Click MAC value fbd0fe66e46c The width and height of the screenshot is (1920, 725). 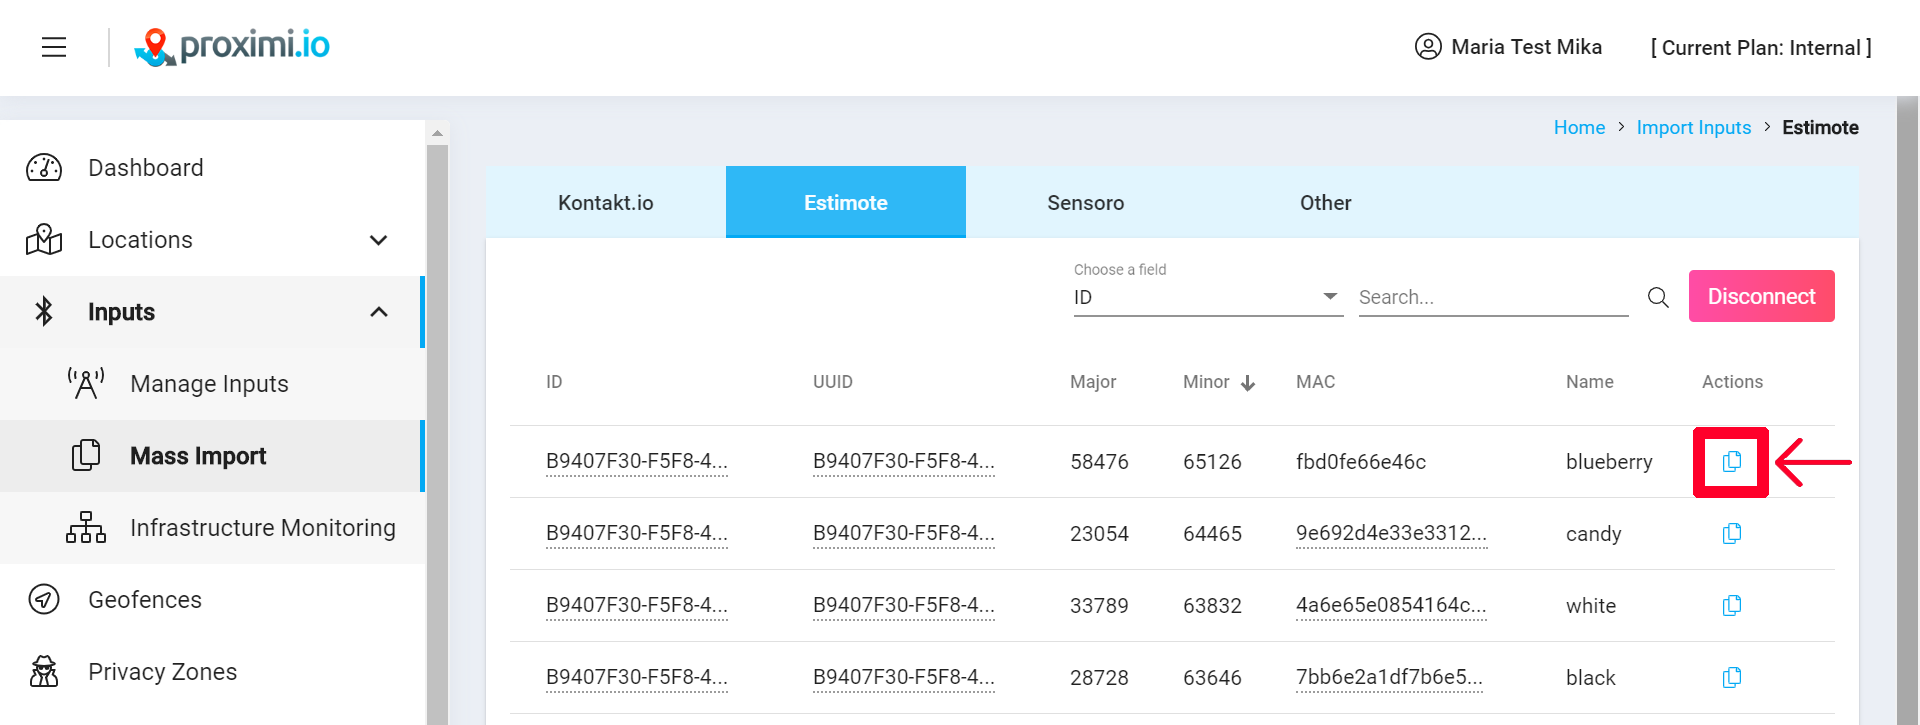(x=1361, y=461)
